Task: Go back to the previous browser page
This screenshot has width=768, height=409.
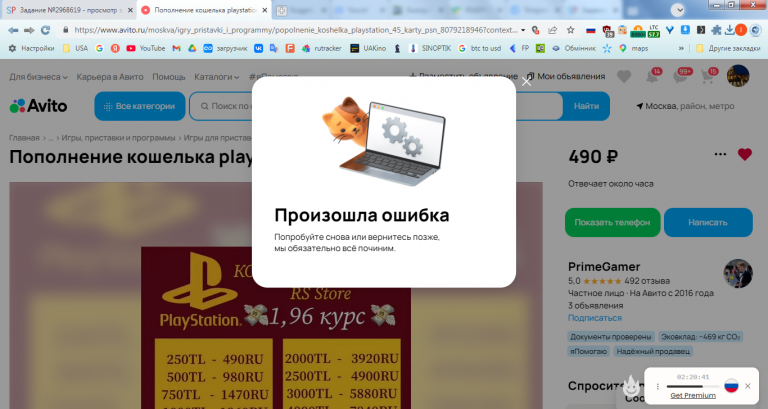Action: 13,30
